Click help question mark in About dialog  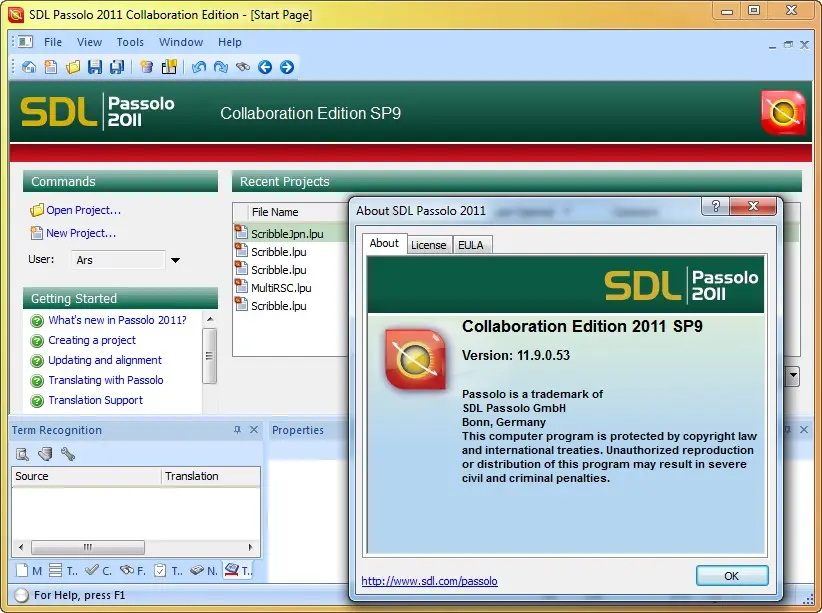point(716,206)
